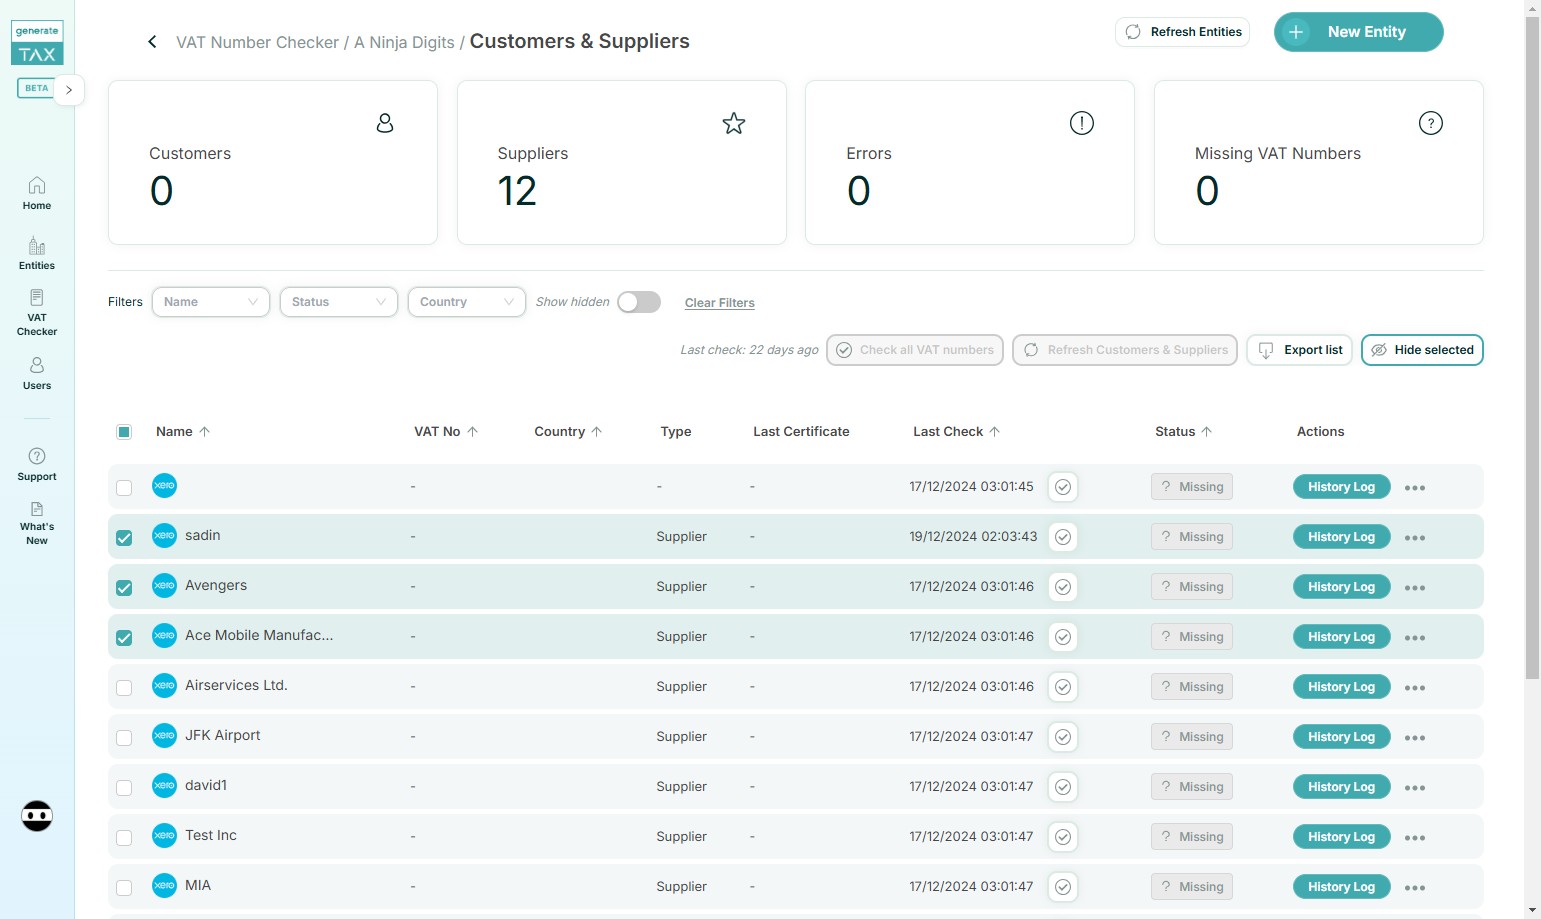The height and width of the screenshot is (919, 1541).
Task: Click Refresh Customers & Suppliers button
Action: pyautogui.click(x=1125, y=350)
